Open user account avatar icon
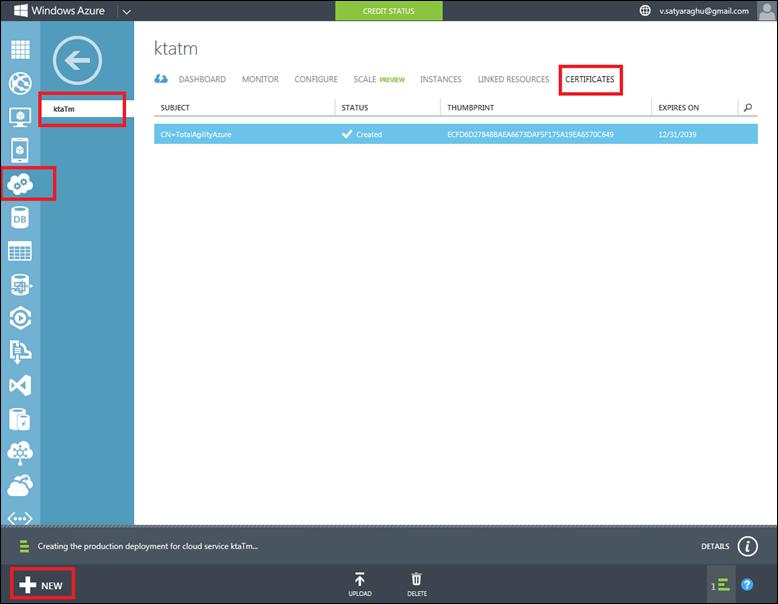This screenshot has height=604, width=778. tap(767, 10)
